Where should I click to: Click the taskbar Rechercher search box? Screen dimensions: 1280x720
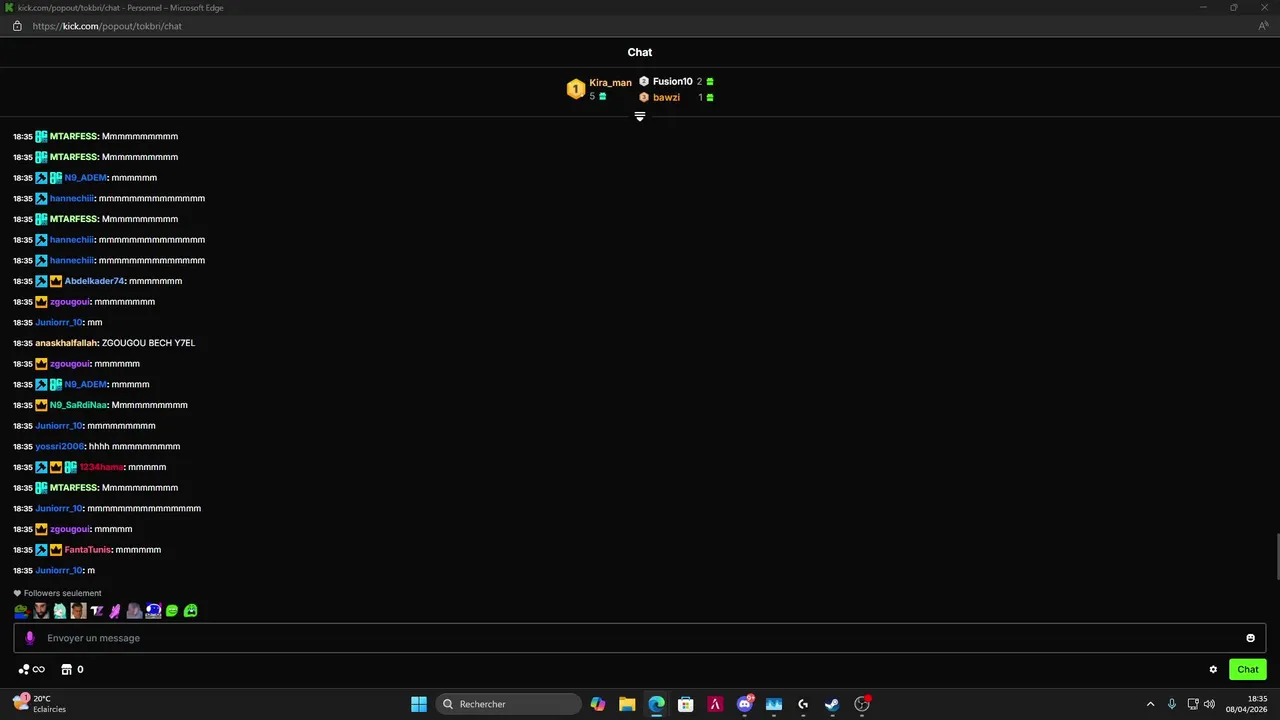(510, 704)
